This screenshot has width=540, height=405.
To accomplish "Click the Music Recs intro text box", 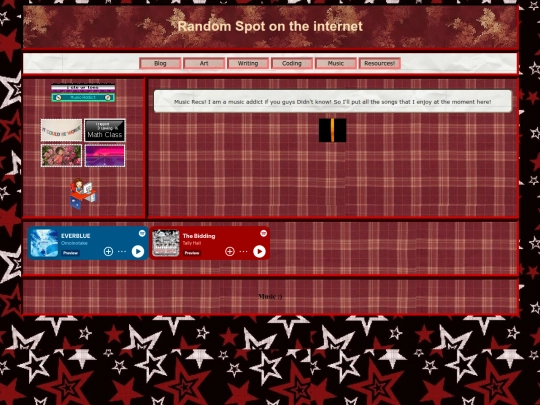I will point(333,101).
